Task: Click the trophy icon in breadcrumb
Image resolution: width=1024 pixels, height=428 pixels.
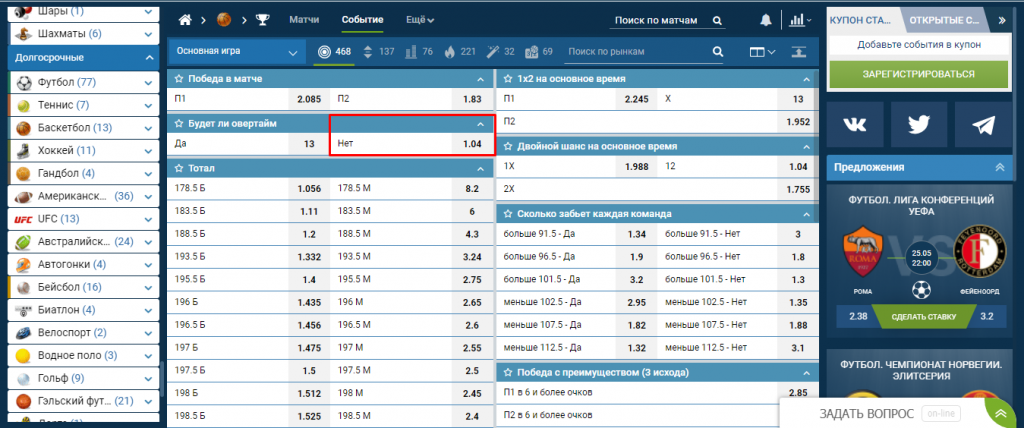Action: [262, 20]
